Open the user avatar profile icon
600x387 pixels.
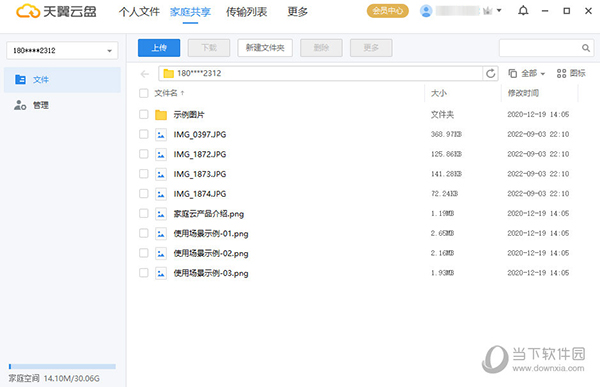coord(426,11)
